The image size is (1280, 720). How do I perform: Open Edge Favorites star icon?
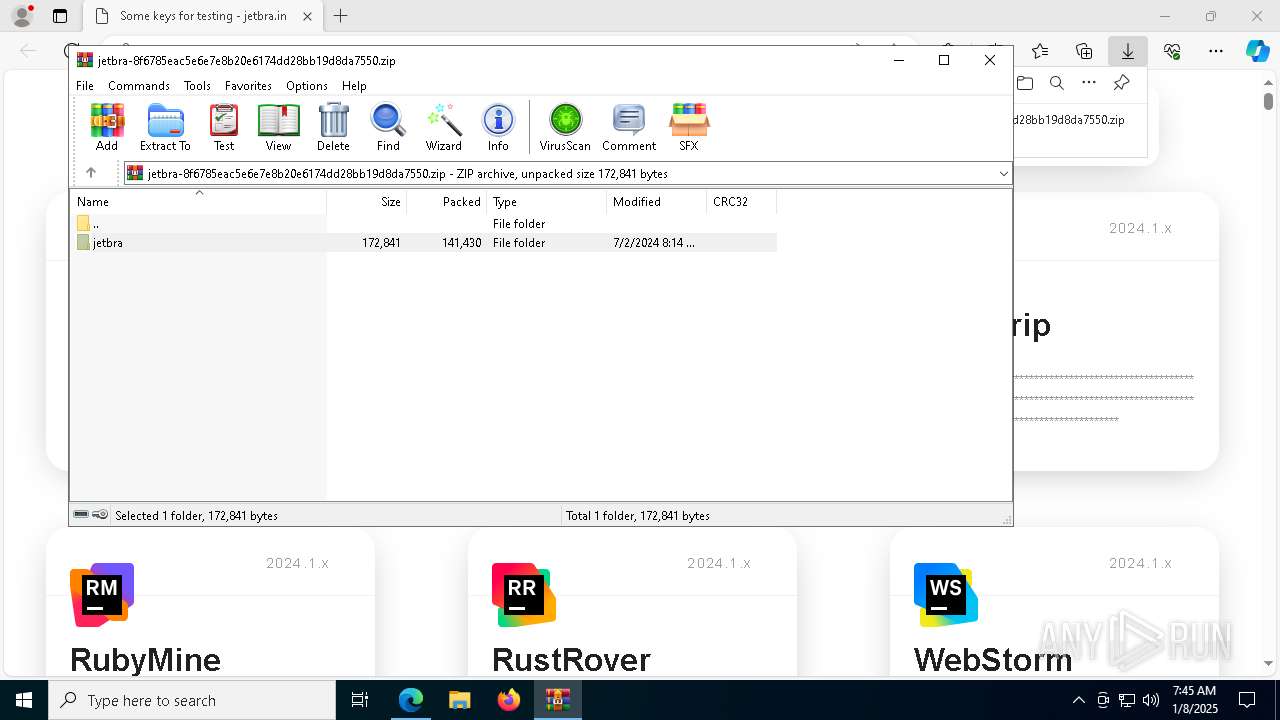pos(1040,51)
